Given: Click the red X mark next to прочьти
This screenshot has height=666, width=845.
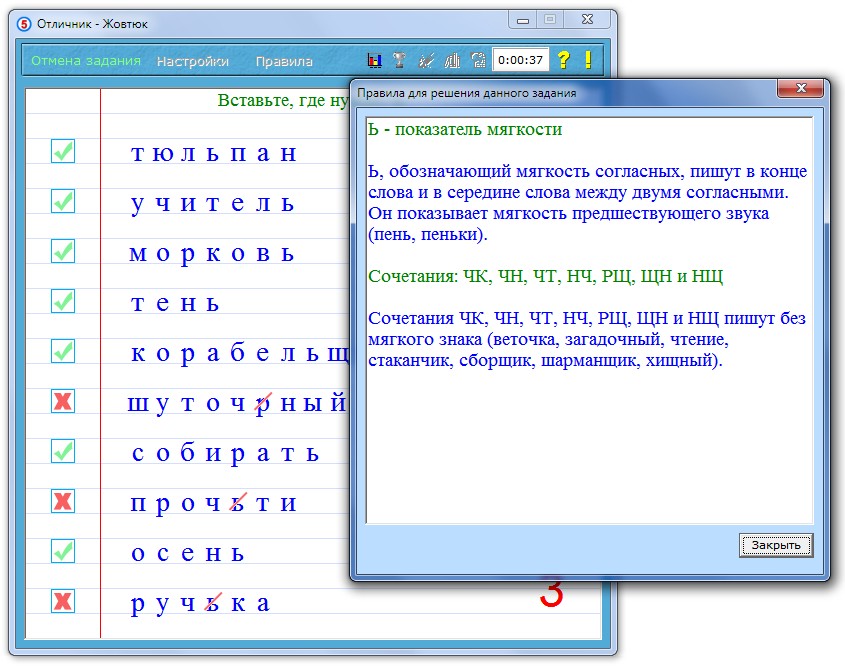Looking at the screenshot, I should 63,501.
